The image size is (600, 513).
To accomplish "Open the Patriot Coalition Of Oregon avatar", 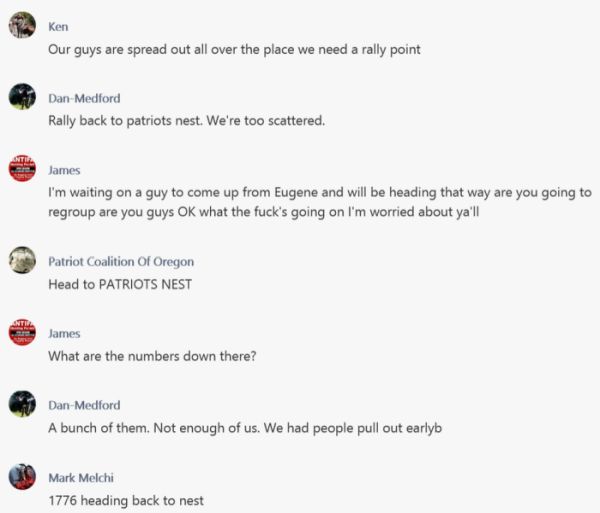I will tap(22, 260).
